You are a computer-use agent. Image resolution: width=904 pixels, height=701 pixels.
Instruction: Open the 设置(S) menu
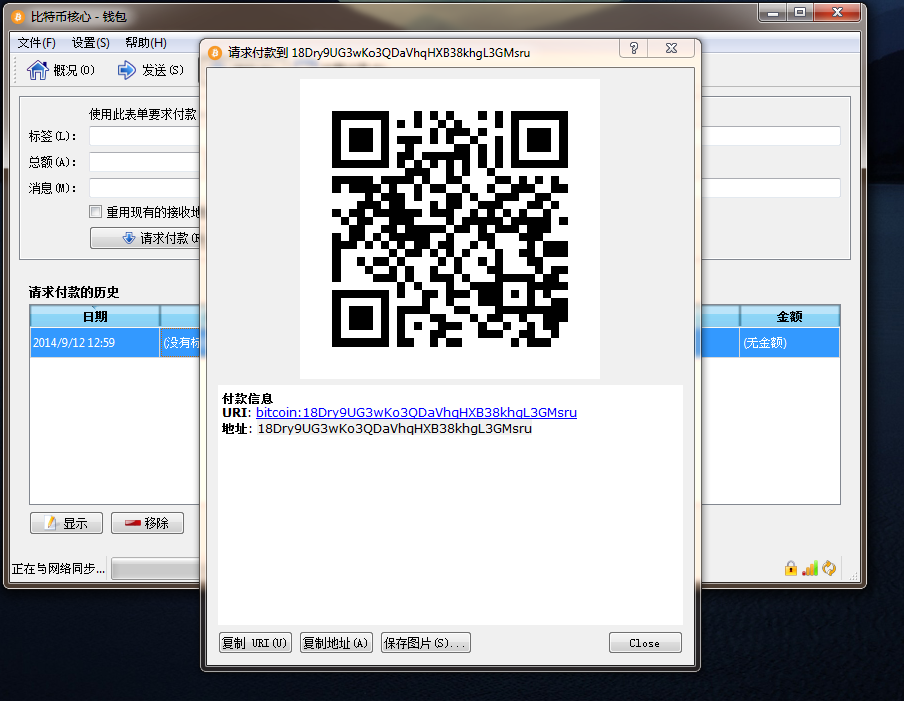(x=91, y=43)
